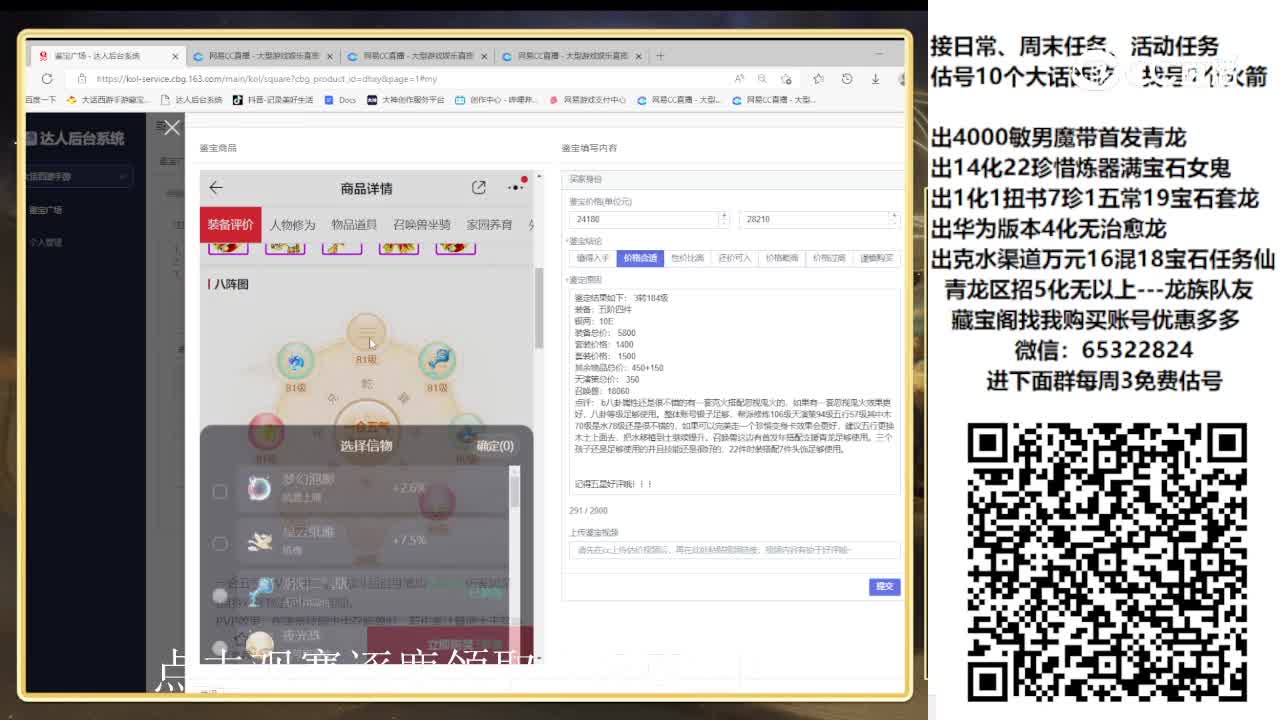Select the upper-right blue 81级 node of 八阵图
Image resolution: width=1280 pixels, height=720 pixels.
point(437,361)
